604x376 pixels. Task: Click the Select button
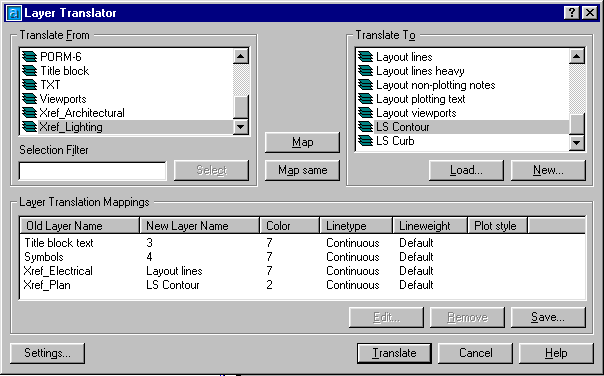coord(211,170)
